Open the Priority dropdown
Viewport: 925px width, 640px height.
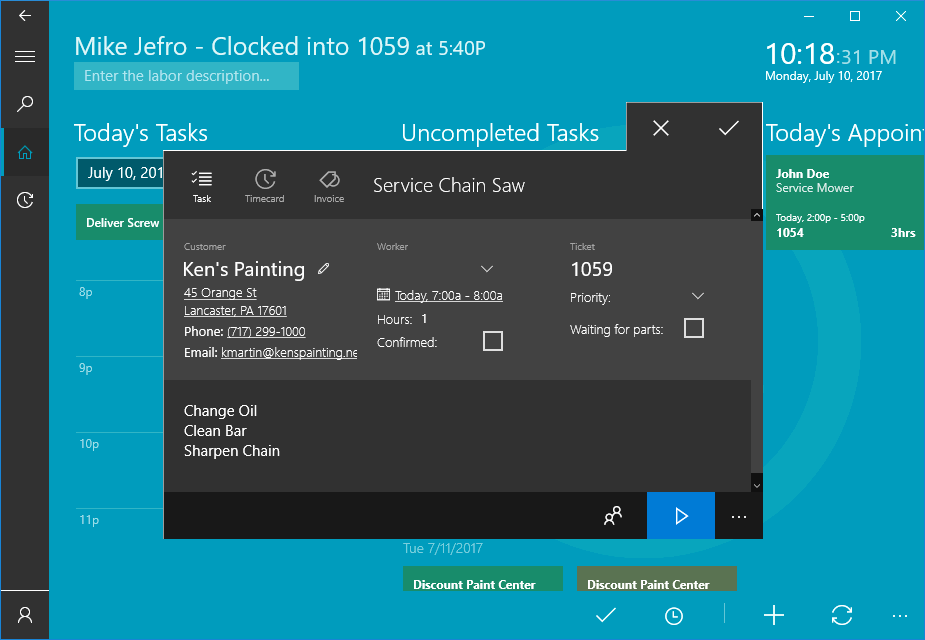click(x=698, y=297)
